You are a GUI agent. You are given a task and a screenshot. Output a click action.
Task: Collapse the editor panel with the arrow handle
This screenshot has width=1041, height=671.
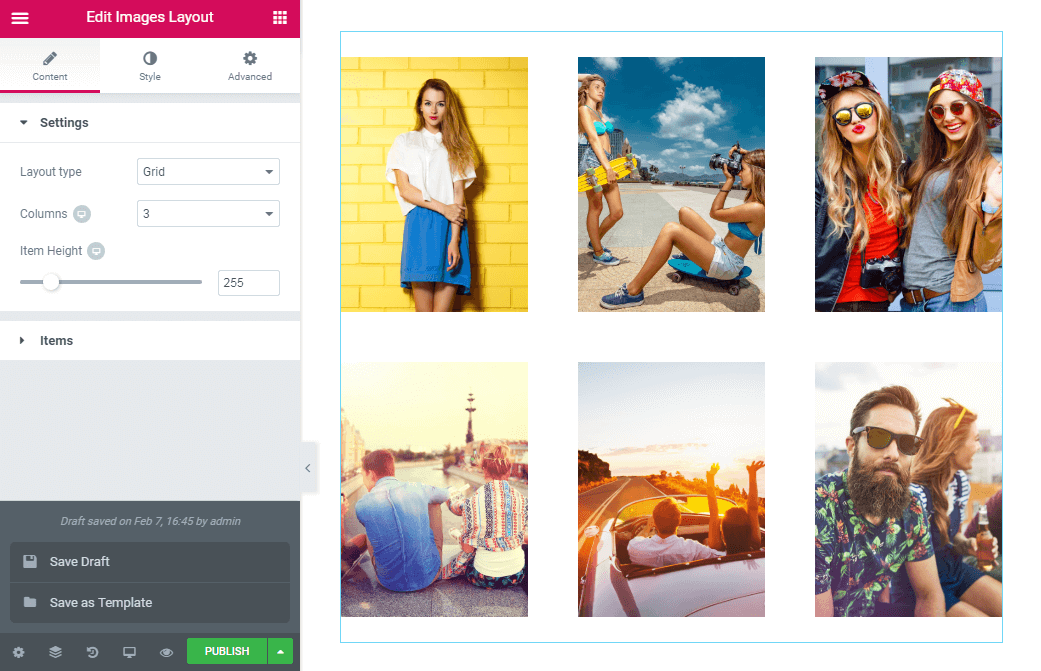point(308,469)
